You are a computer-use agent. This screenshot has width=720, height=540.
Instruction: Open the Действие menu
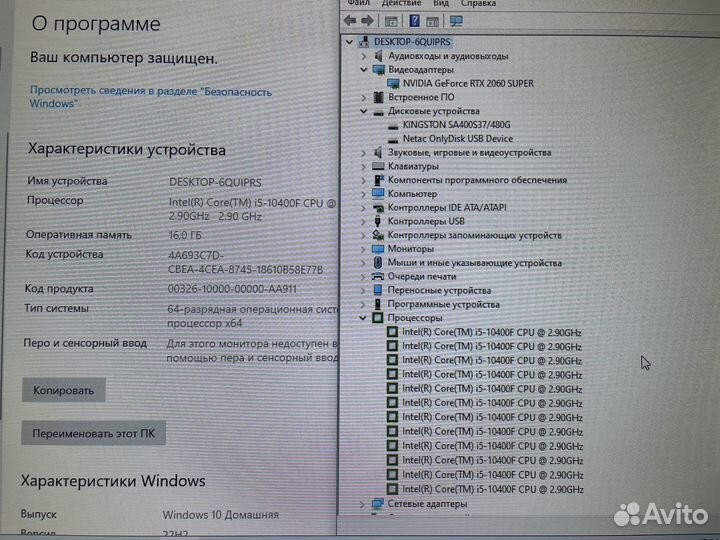coord(401,3)
